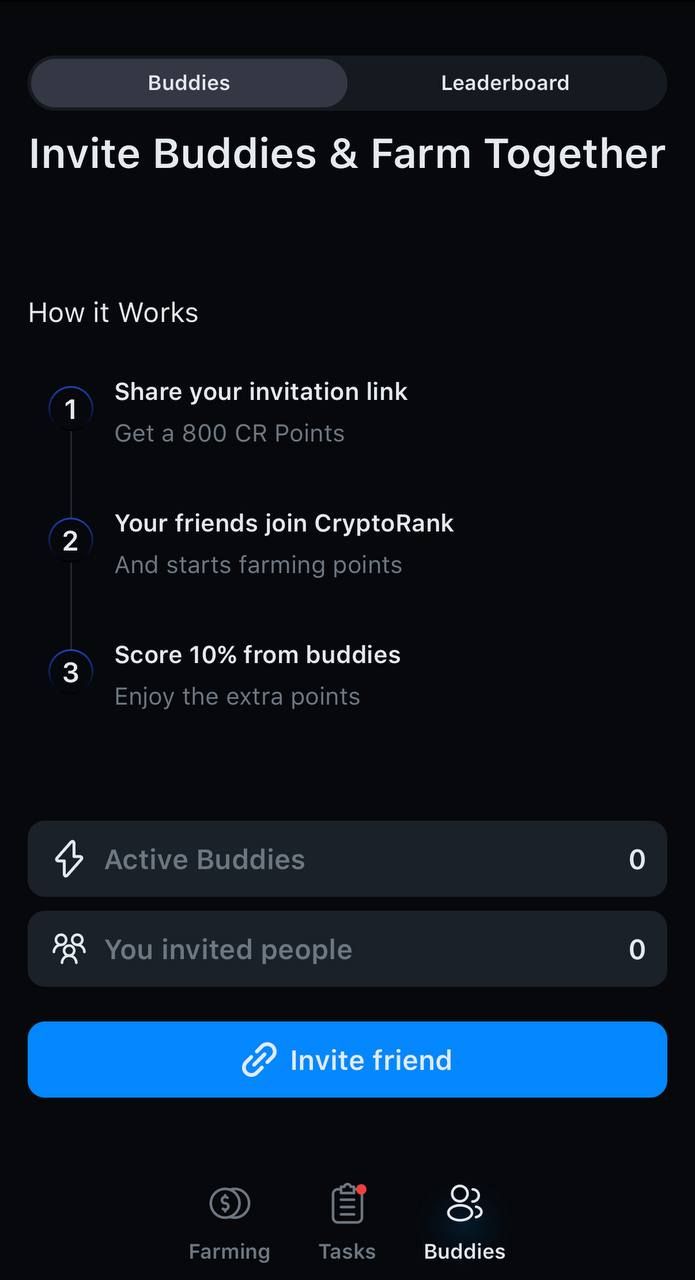Image resolution: width=695 pixels, height=1280 pixels.
Task: Click the How it Works heading
Action: coord(113,312)
